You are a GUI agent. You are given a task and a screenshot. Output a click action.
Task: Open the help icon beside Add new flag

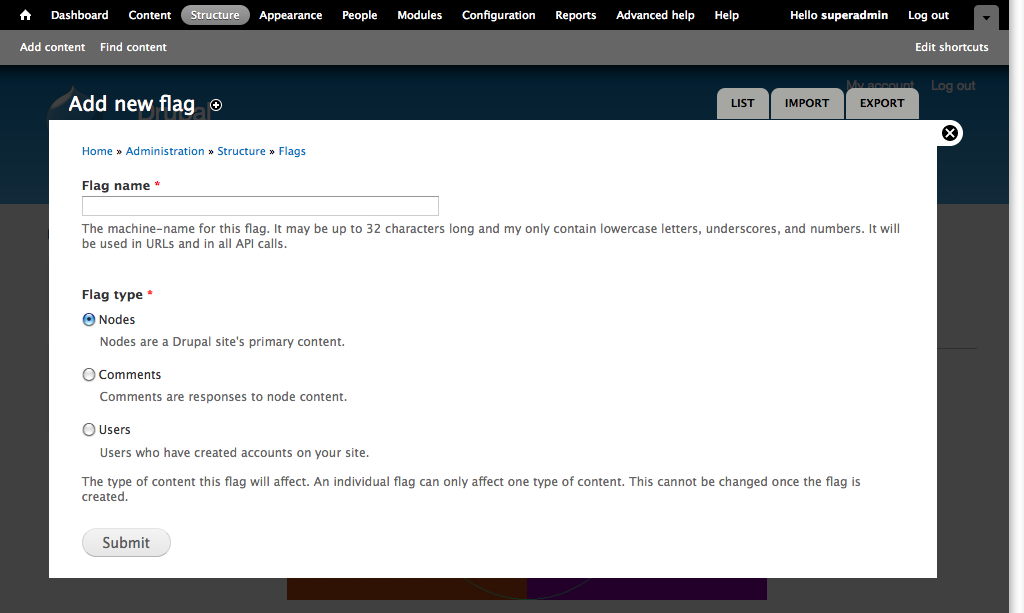tap(216, 105)
